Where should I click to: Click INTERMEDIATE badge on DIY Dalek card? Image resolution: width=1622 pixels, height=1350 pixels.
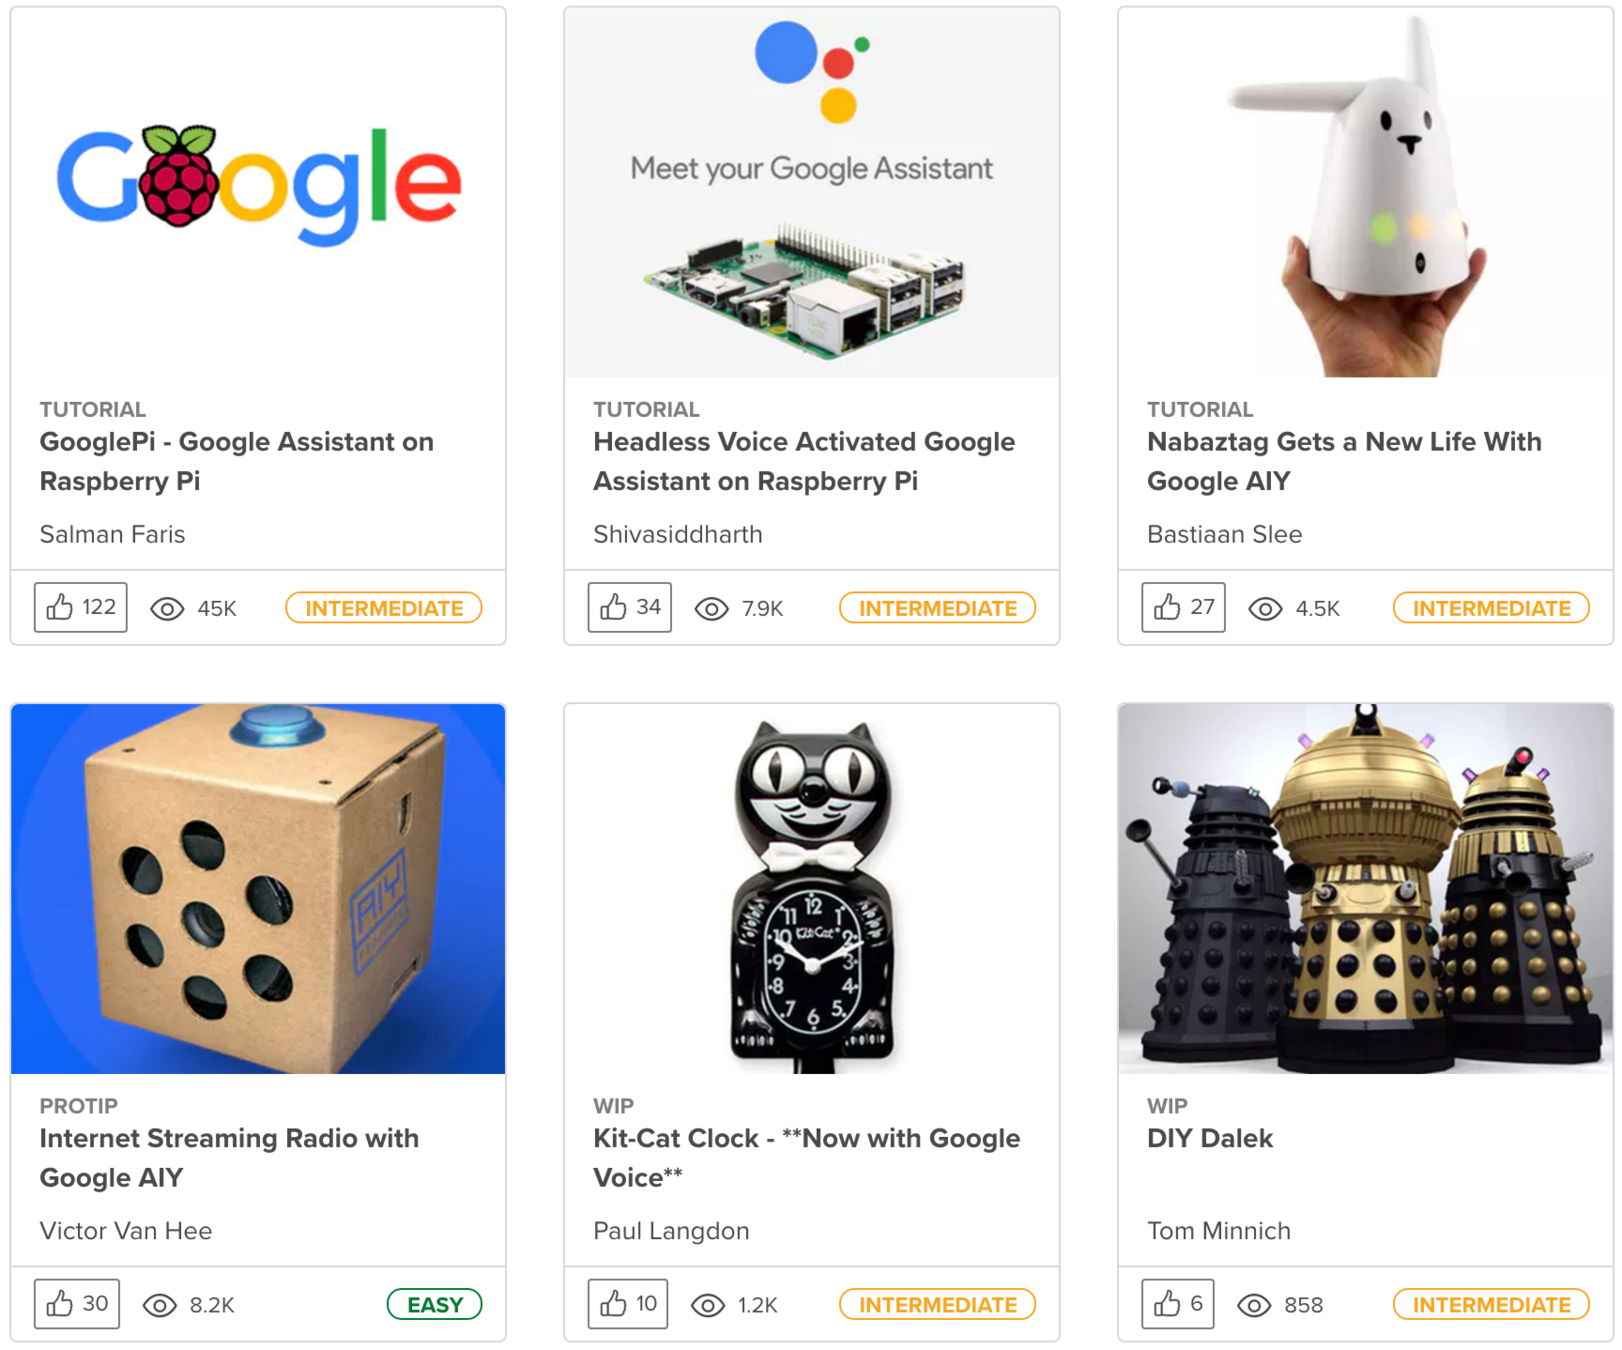1491,1305
